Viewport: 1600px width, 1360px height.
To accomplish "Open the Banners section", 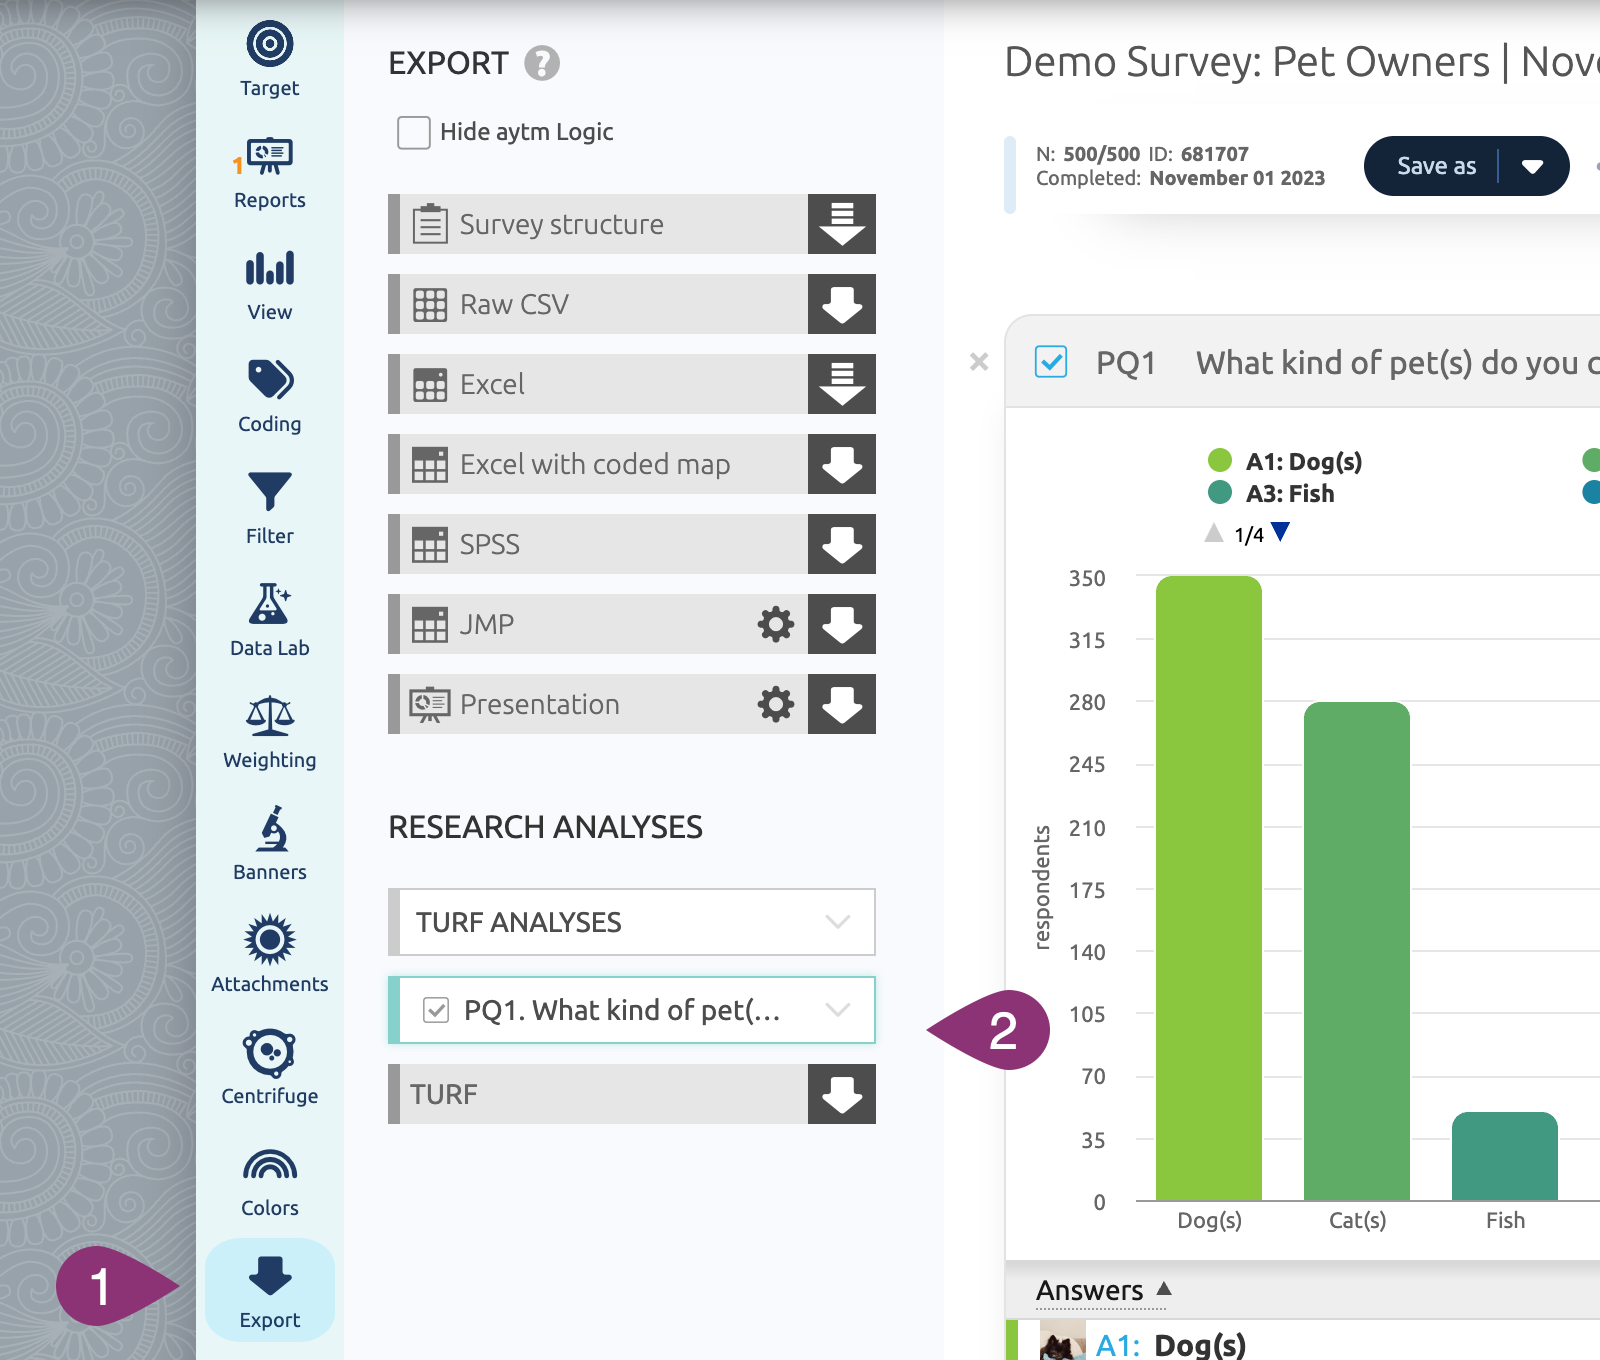I will pos(269,844).
